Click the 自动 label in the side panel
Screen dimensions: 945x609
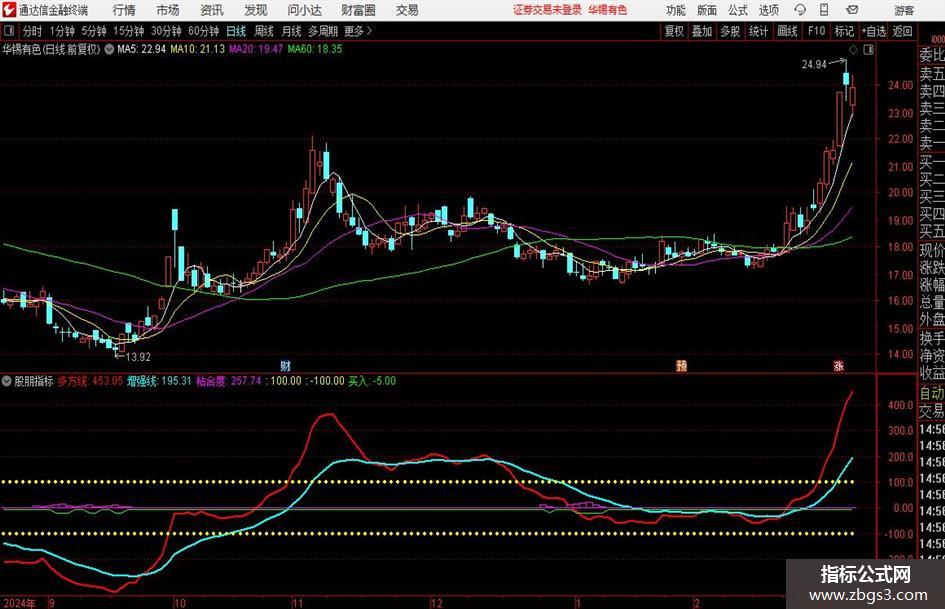pyautogui.click(x=932, y=393)
